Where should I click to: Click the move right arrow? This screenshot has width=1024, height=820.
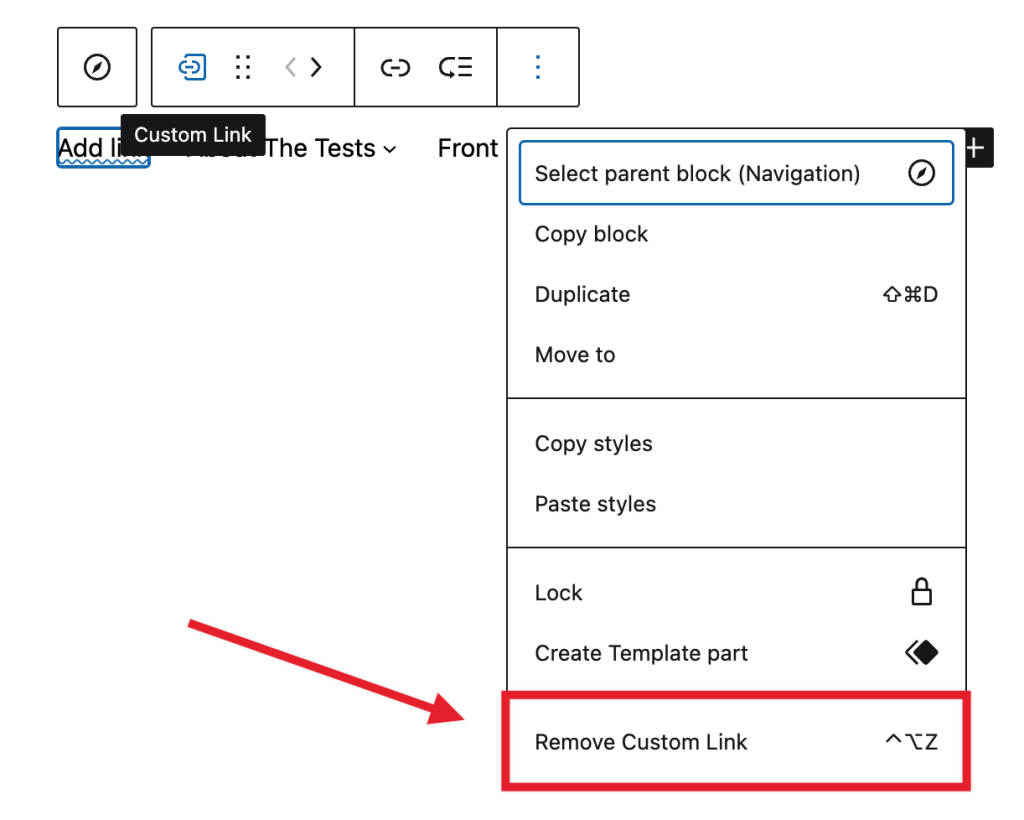316,67
